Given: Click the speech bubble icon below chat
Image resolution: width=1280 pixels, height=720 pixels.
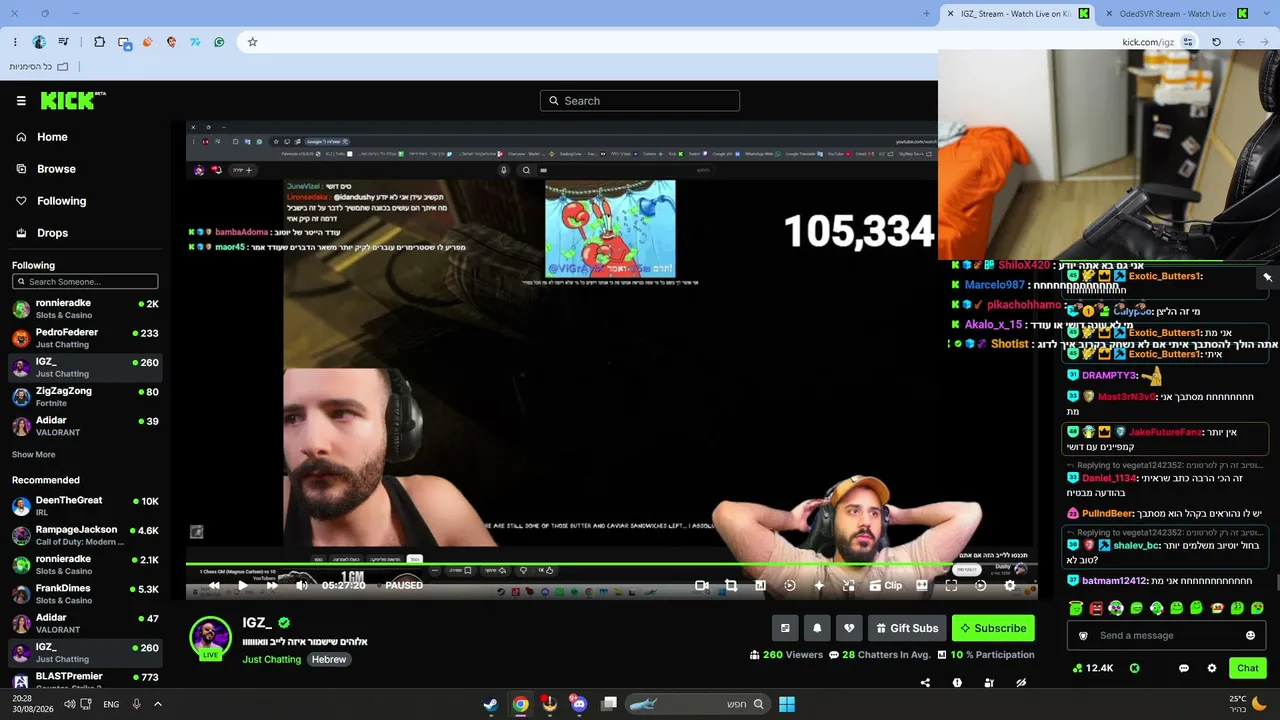Looking at the screenshot, I should 1184,668.
